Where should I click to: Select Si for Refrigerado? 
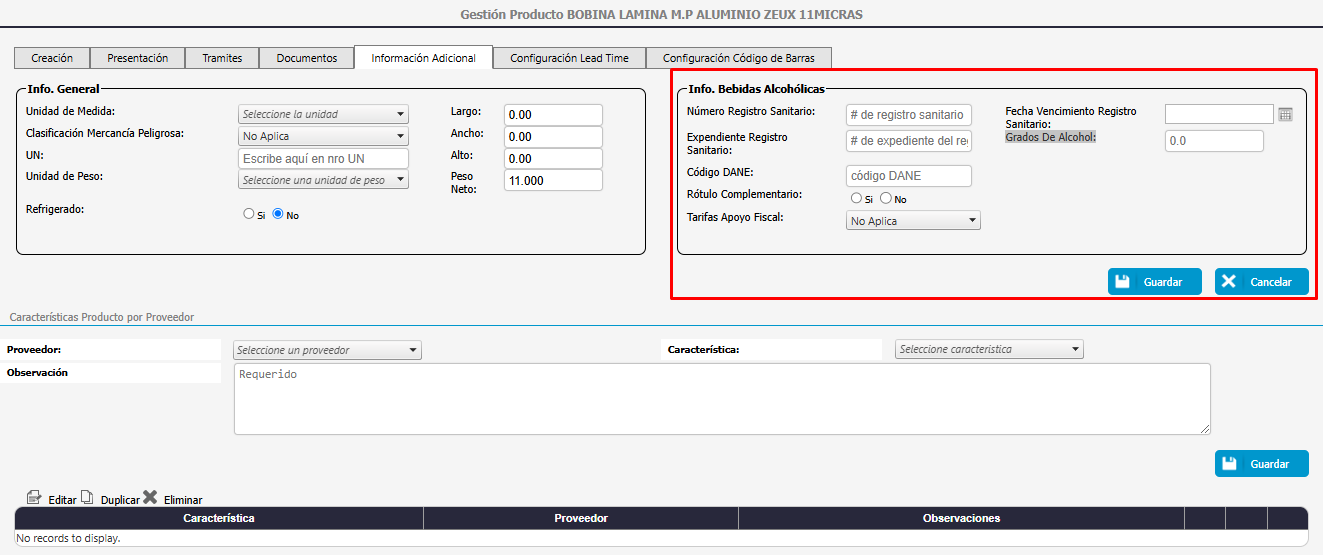[x=249, y=213]
